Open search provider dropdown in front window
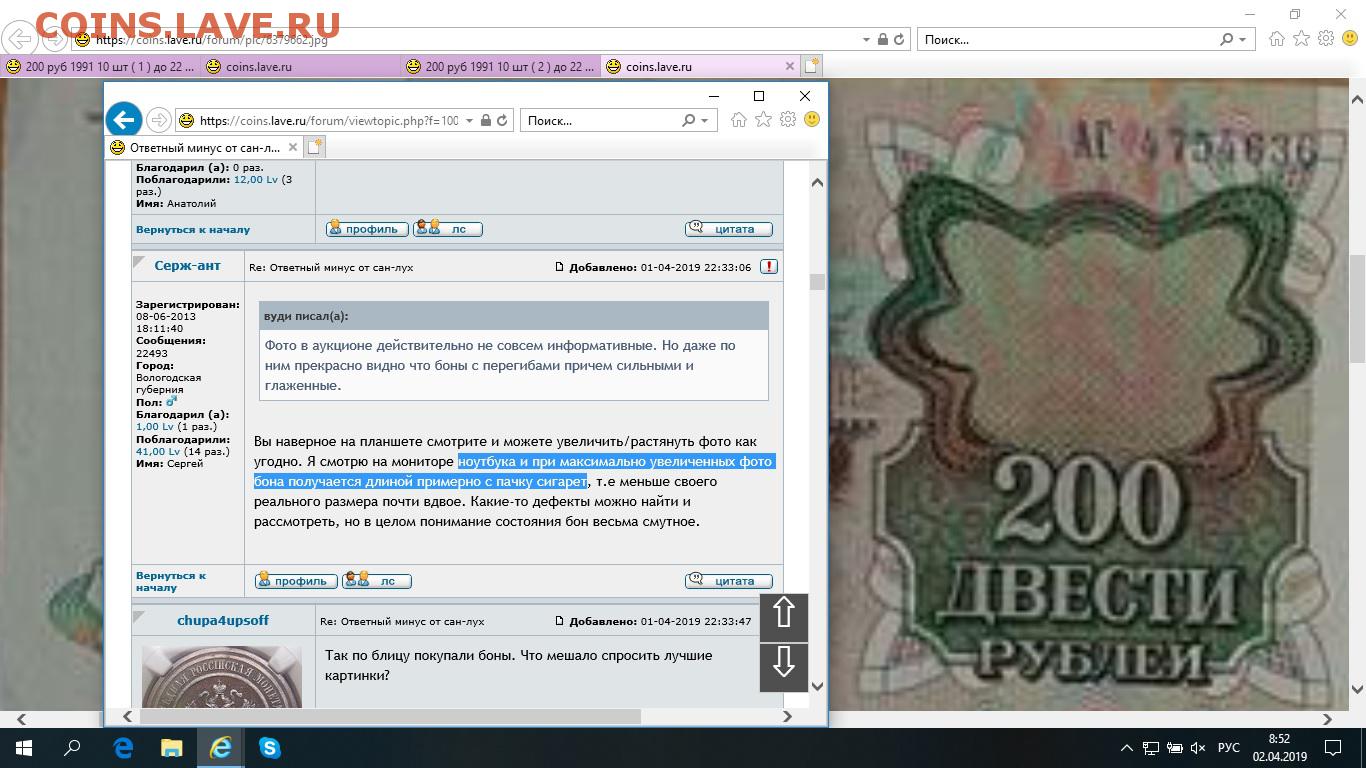This screenshot has width=1366, height=768. tap(704, 121)
